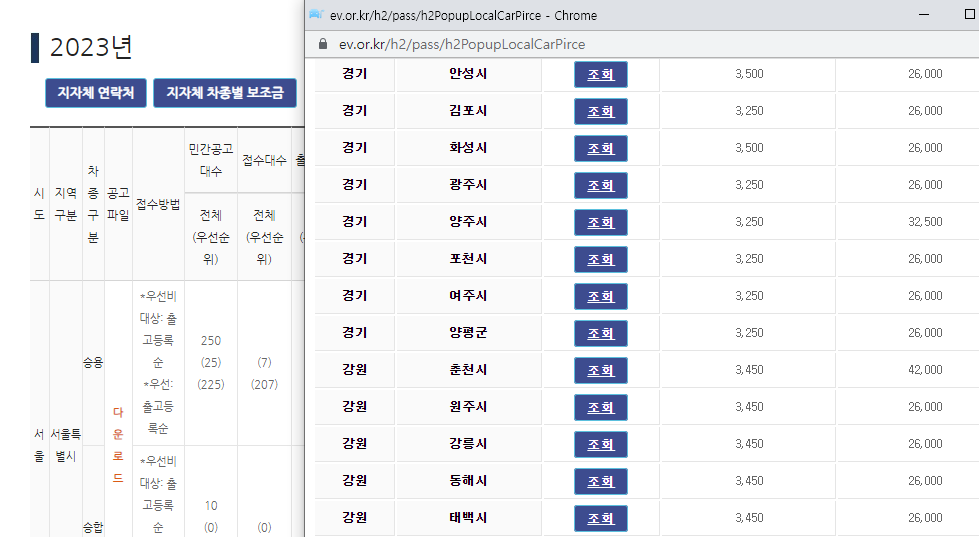
Task: Select the 양평군 cell
Action: 468,333
